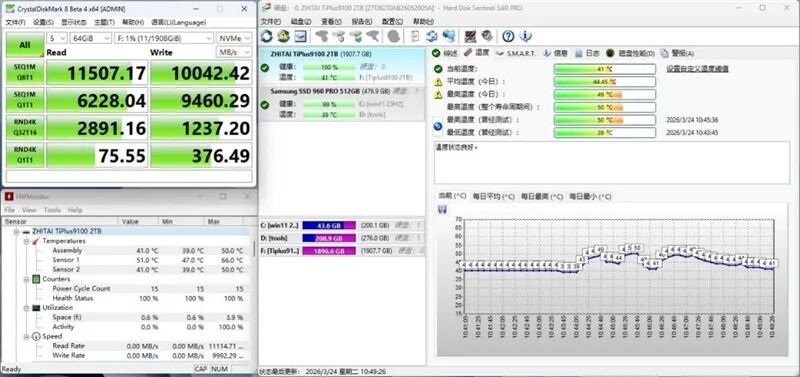The width and height of the screenshot is (800, 377).
Task: Open 报告 menu in Hard Disk Sentinel
Action: (361, 21)
